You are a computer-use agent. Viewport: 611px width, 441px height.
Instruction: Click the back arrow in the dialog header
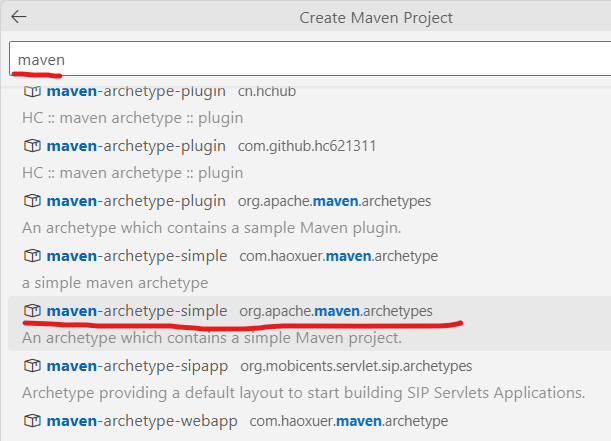pos(19,17)
